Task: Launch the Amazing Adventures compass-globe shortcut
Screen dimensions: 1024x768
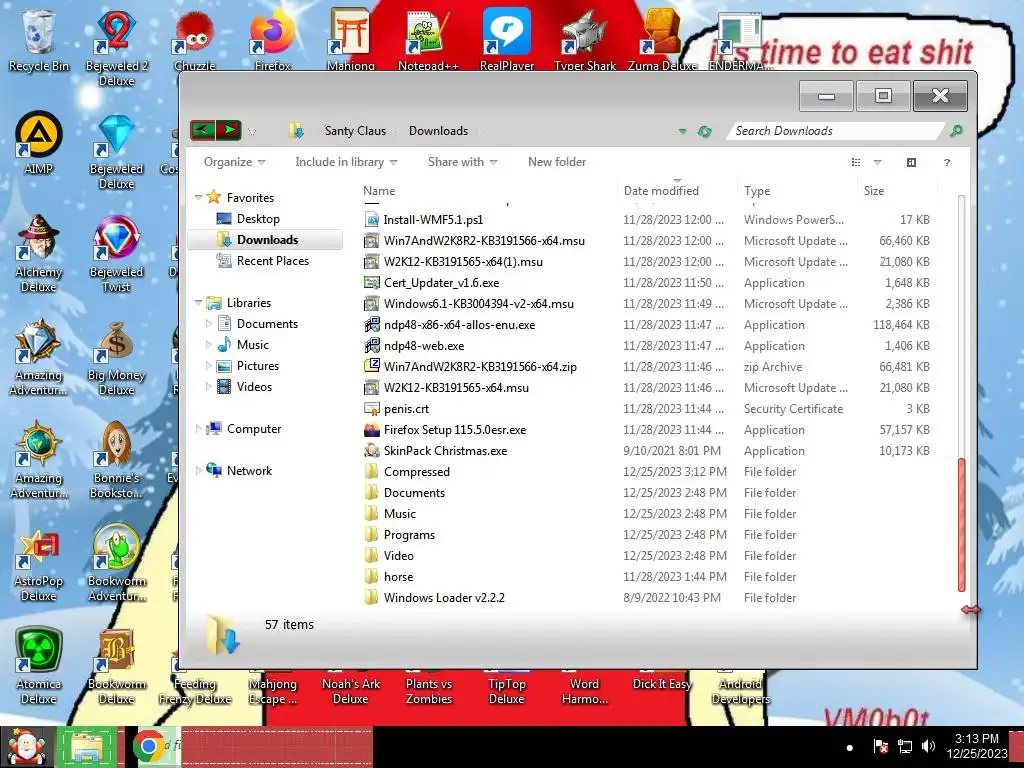Action: click(39, 460)
